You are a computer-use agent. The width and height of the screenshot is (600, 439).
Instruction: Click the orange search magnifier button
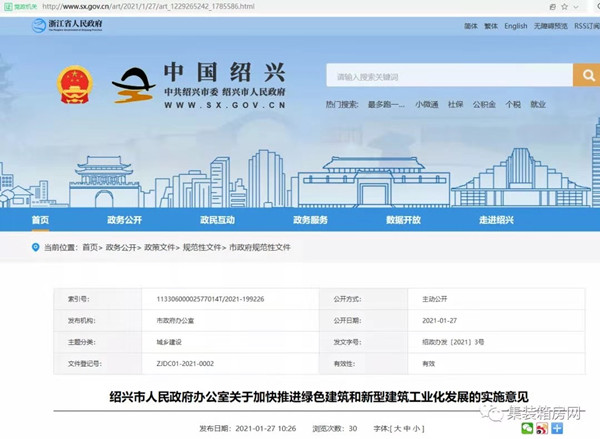pos(585,76)
